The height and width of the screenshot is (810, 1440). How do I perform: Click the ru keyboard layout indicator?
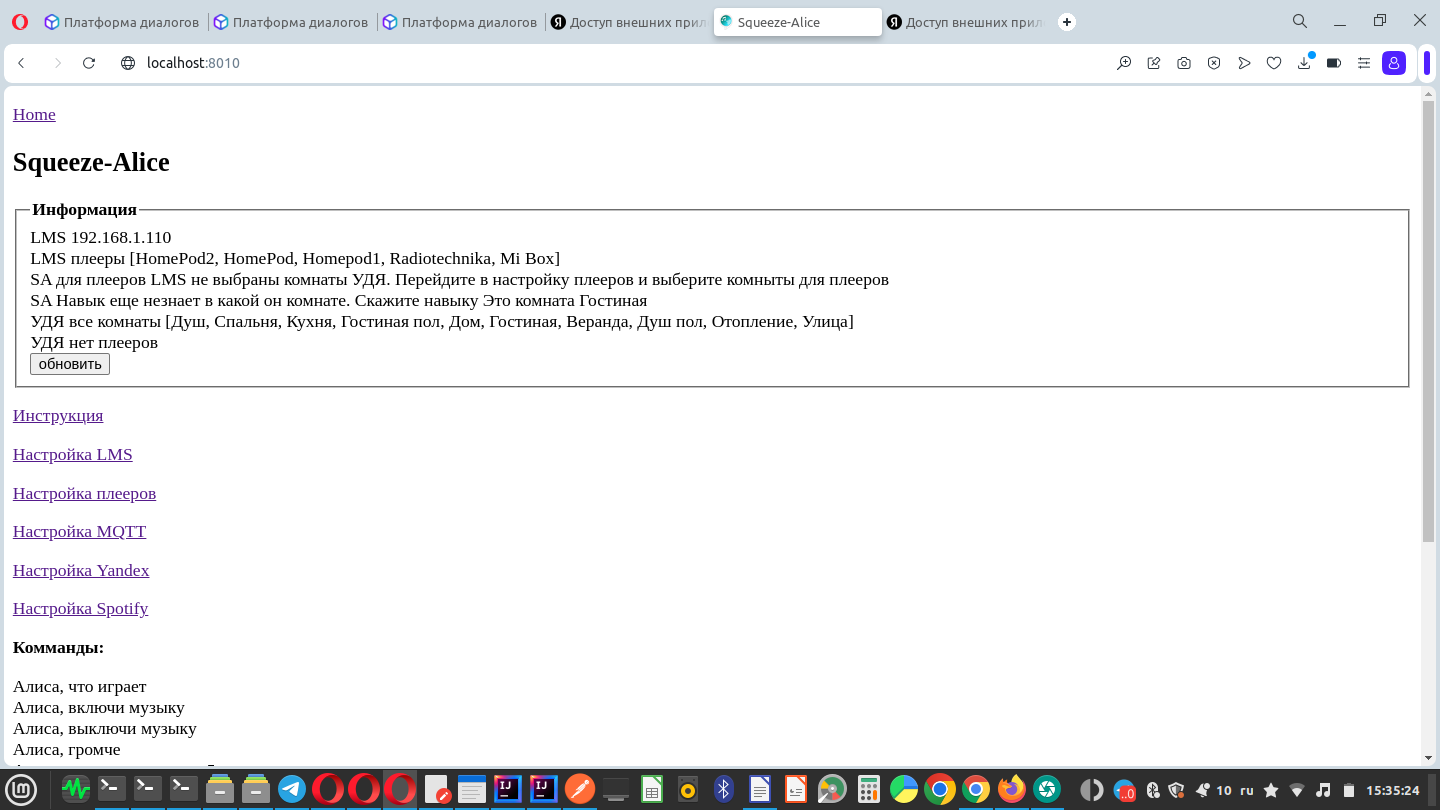tap(1247, 790)
